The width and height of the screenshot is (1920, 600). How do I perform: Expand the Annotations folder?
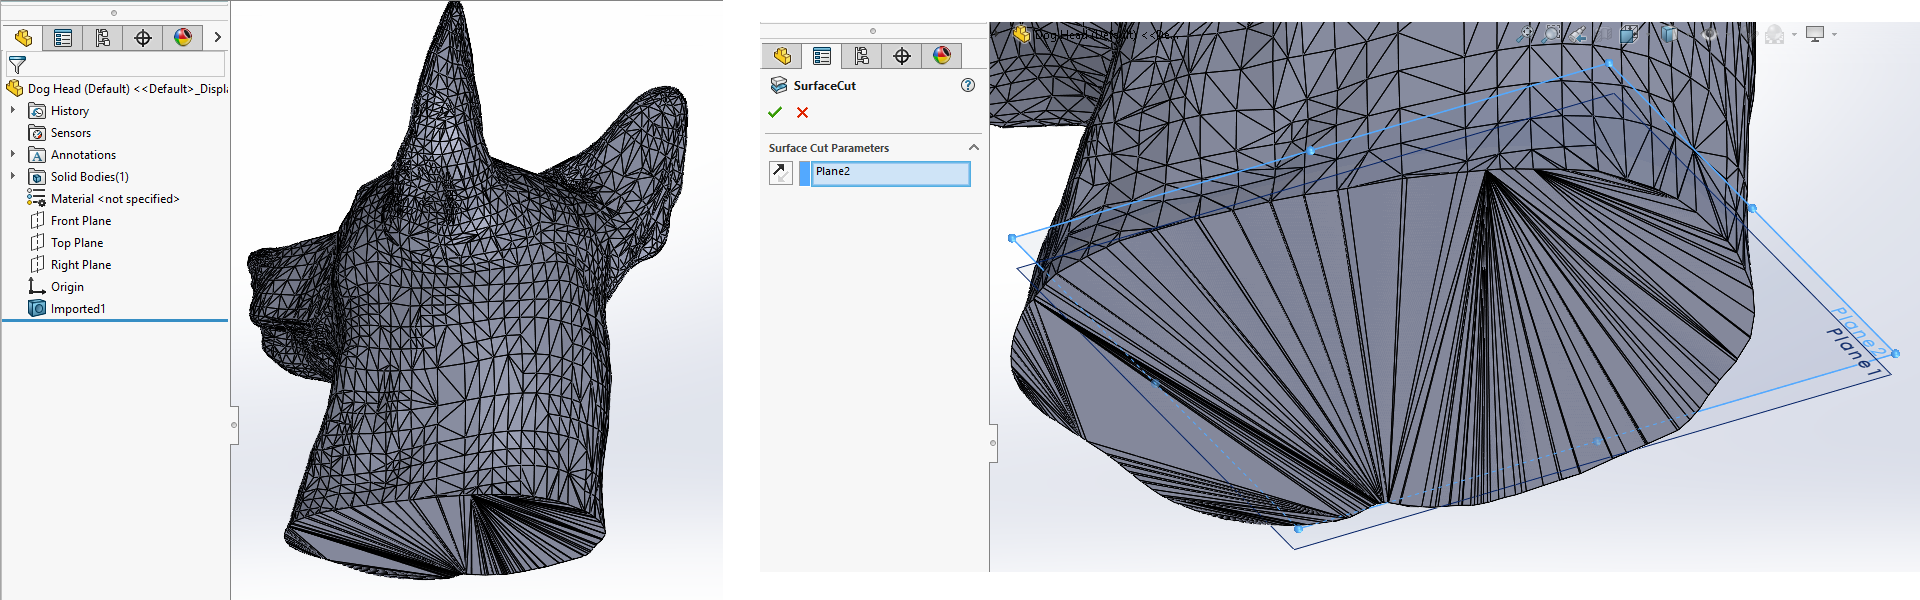(x=13, y=155)
